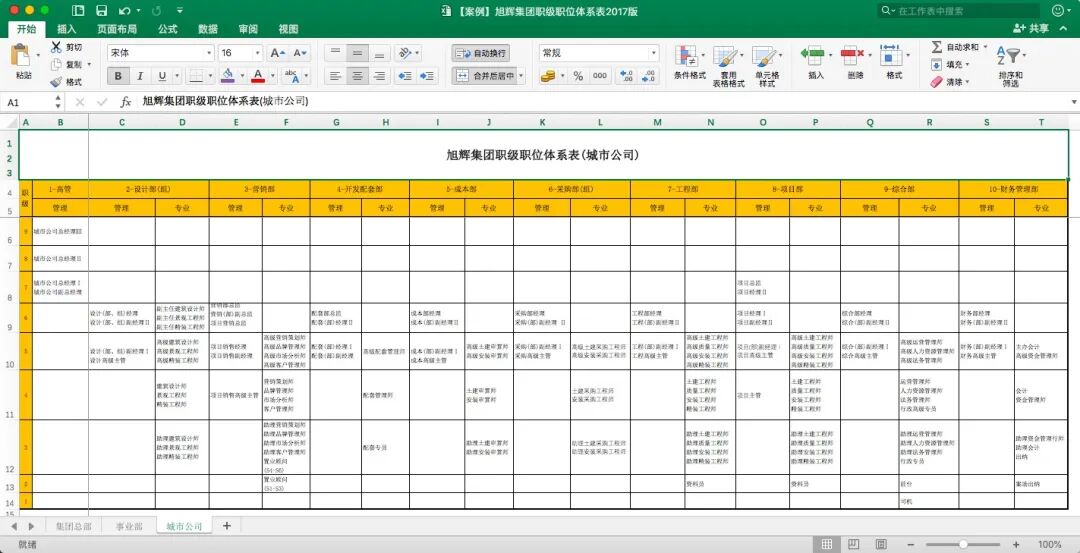Click the percent style icon
The image size is (1080, 553).
(579, 76)
